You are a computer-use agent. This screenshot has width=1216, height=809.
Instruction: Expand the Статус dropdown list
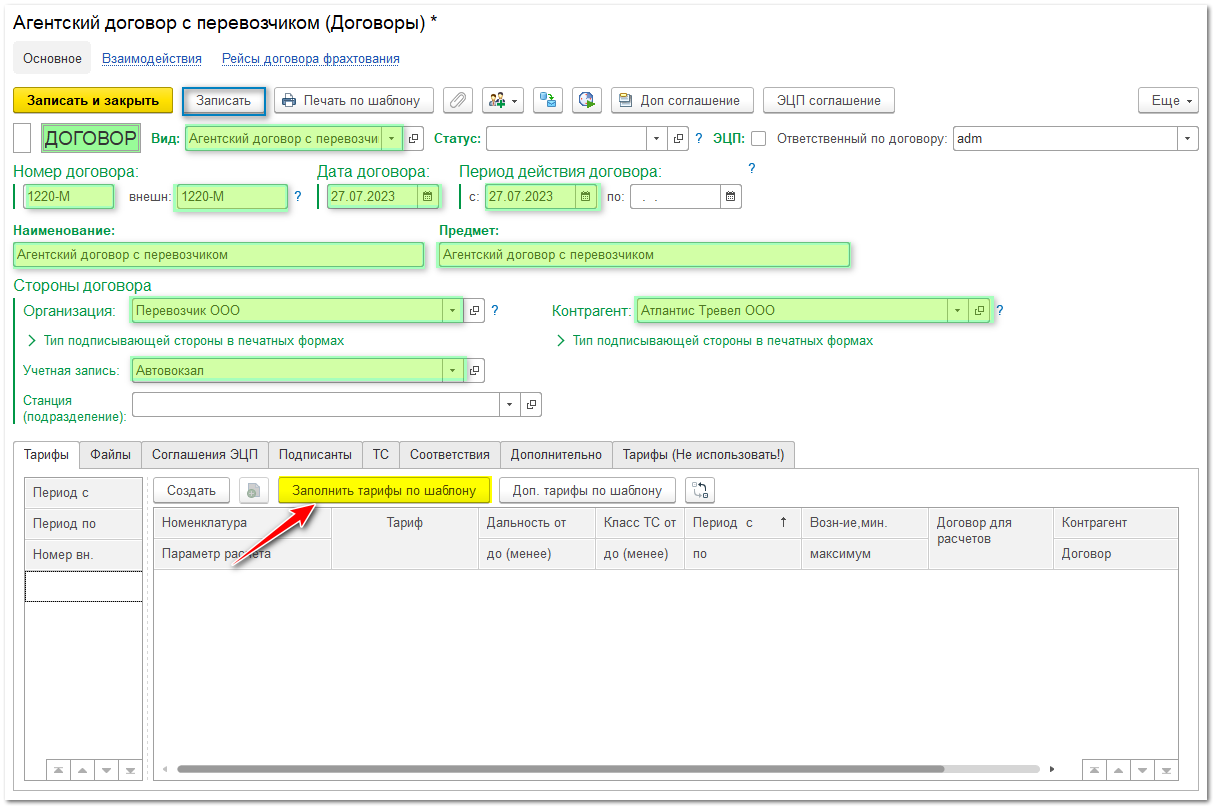click(x=656, y=139)
